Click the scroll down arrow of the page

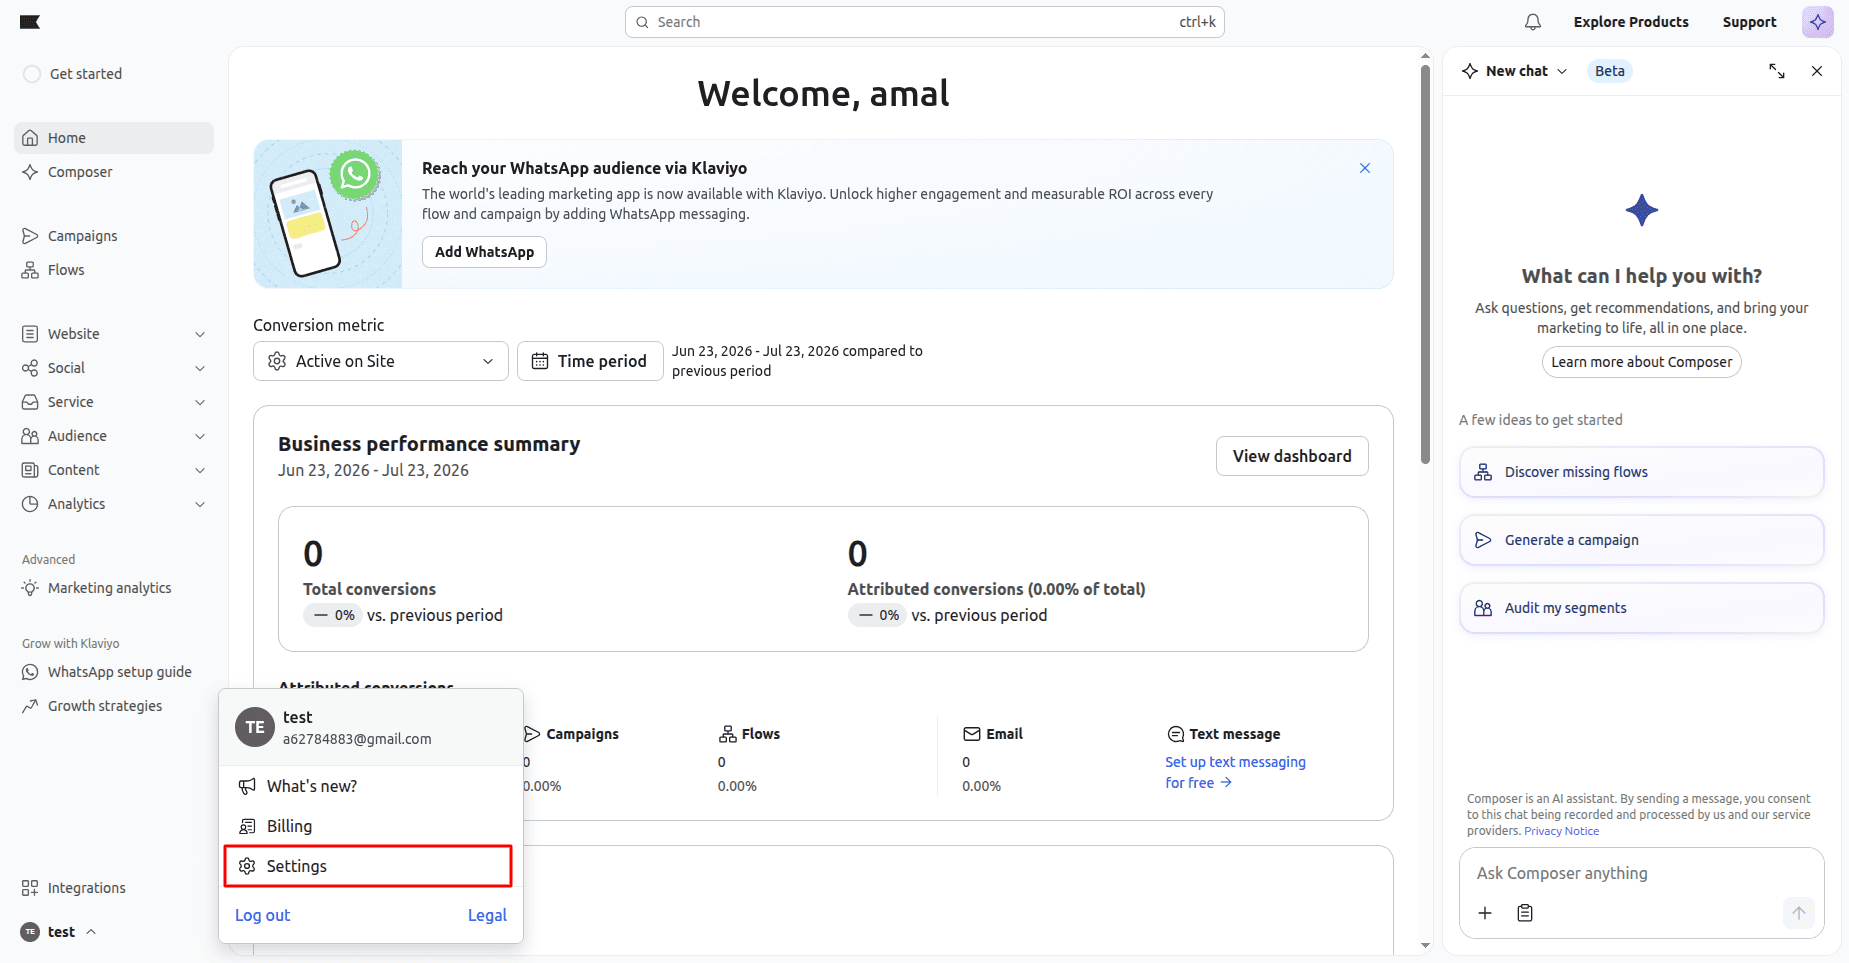point(1425,945)
